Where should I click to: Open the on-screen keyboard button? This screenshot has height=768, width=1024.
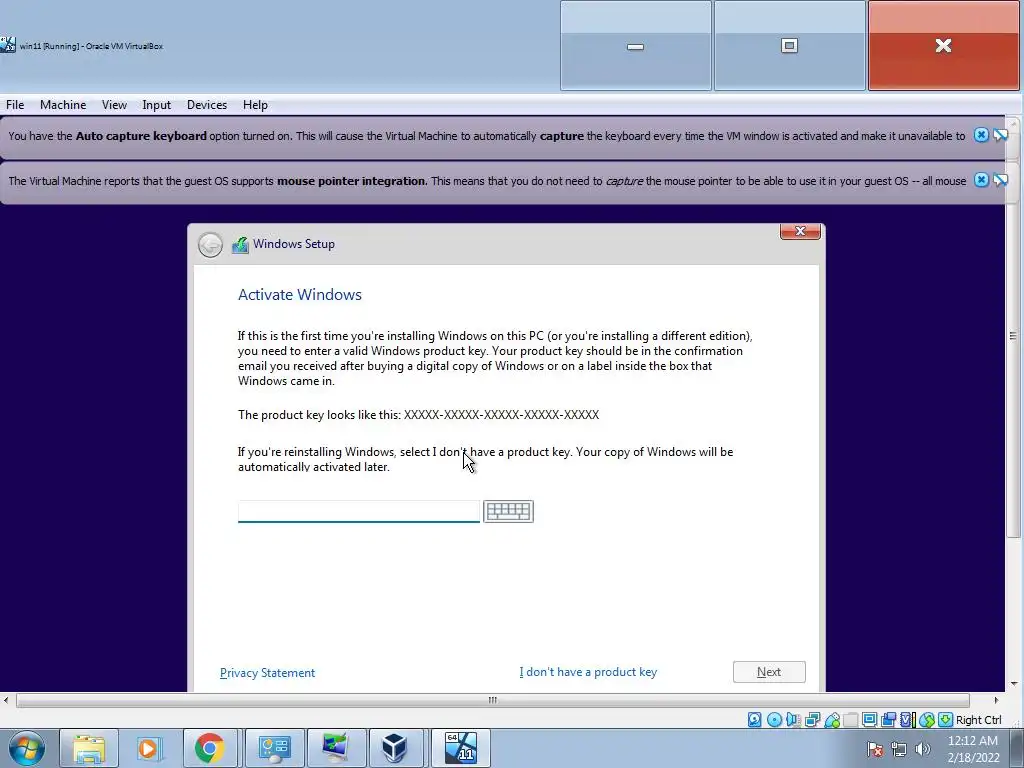pos(508,511)
